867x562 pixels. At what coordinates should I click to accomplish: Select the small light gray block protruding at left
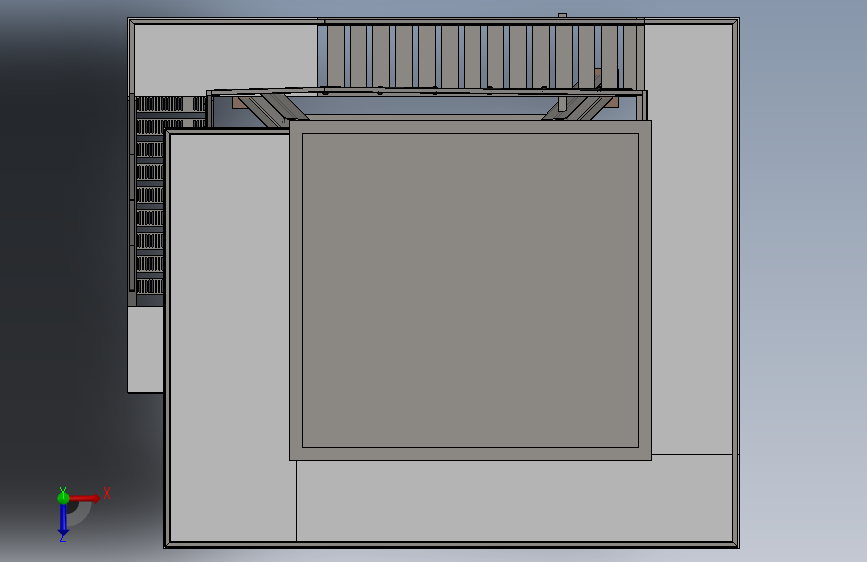tap(145, 350)
